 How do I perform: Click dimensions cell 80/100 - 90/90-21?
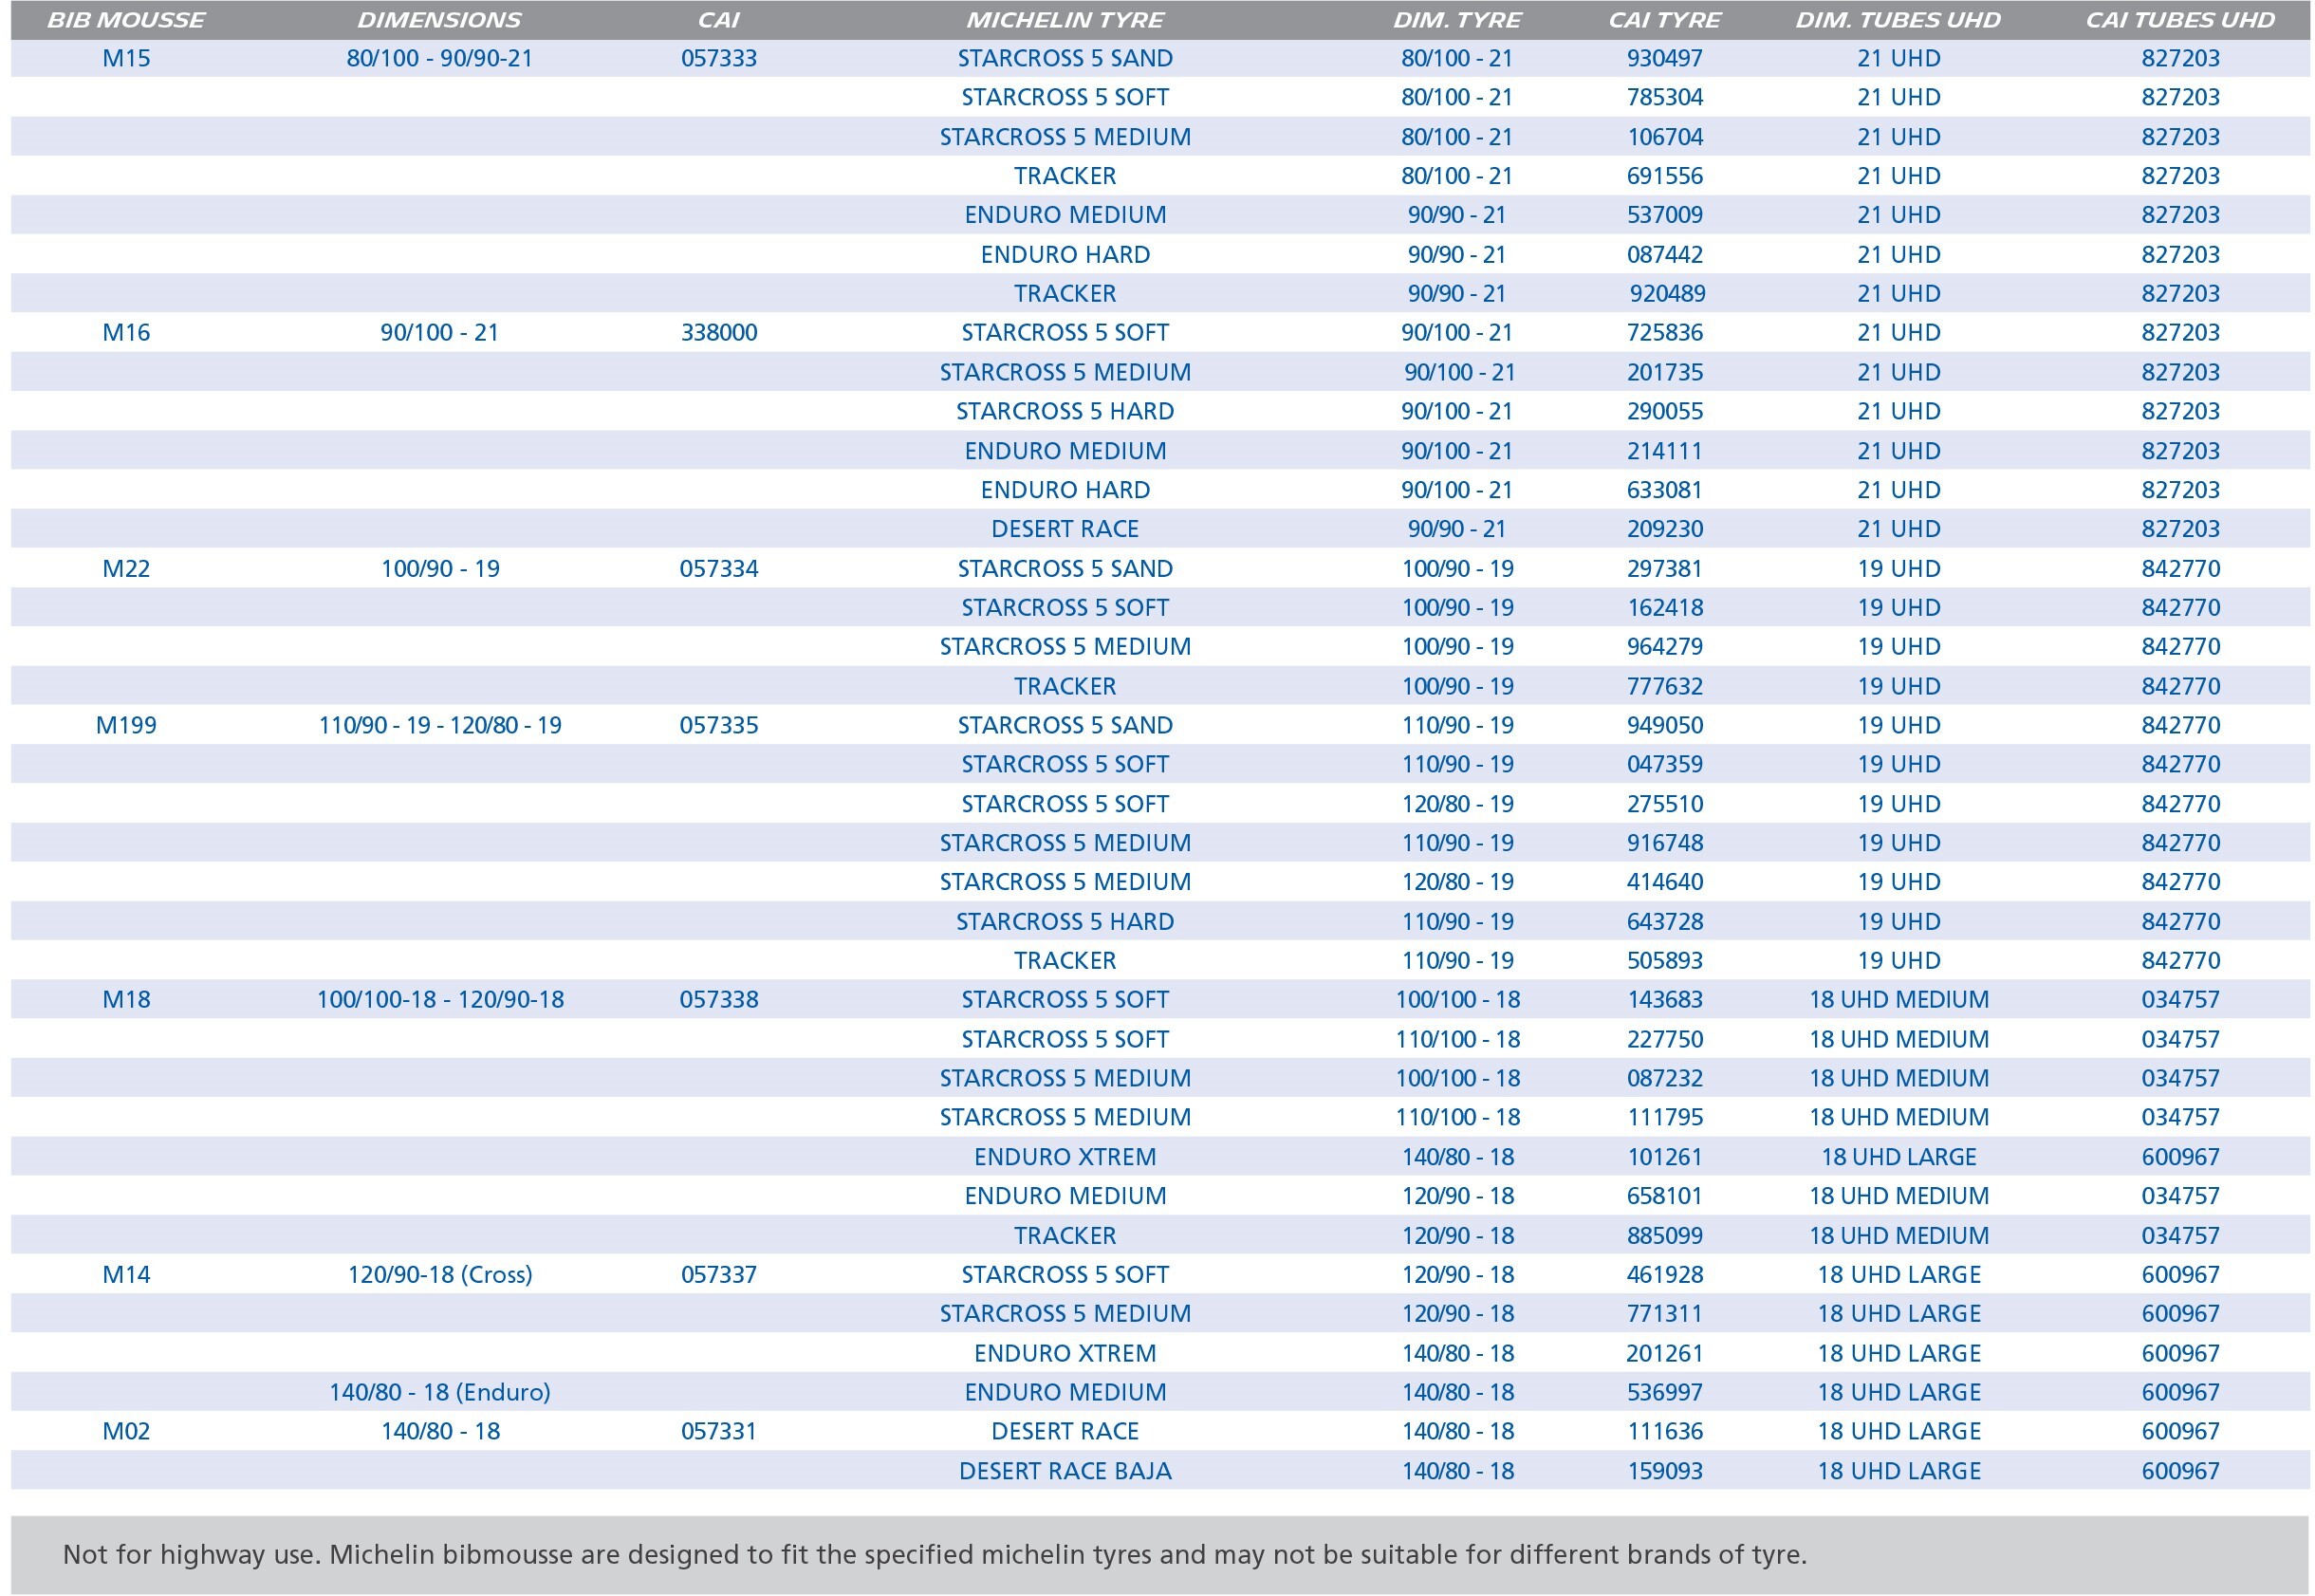(439, 58)
